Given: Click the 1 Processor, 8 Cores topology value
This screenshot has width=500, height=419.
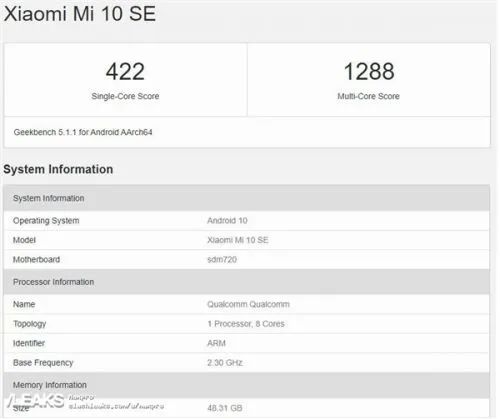Looking at the screenshot, I should tap(246, 324).
